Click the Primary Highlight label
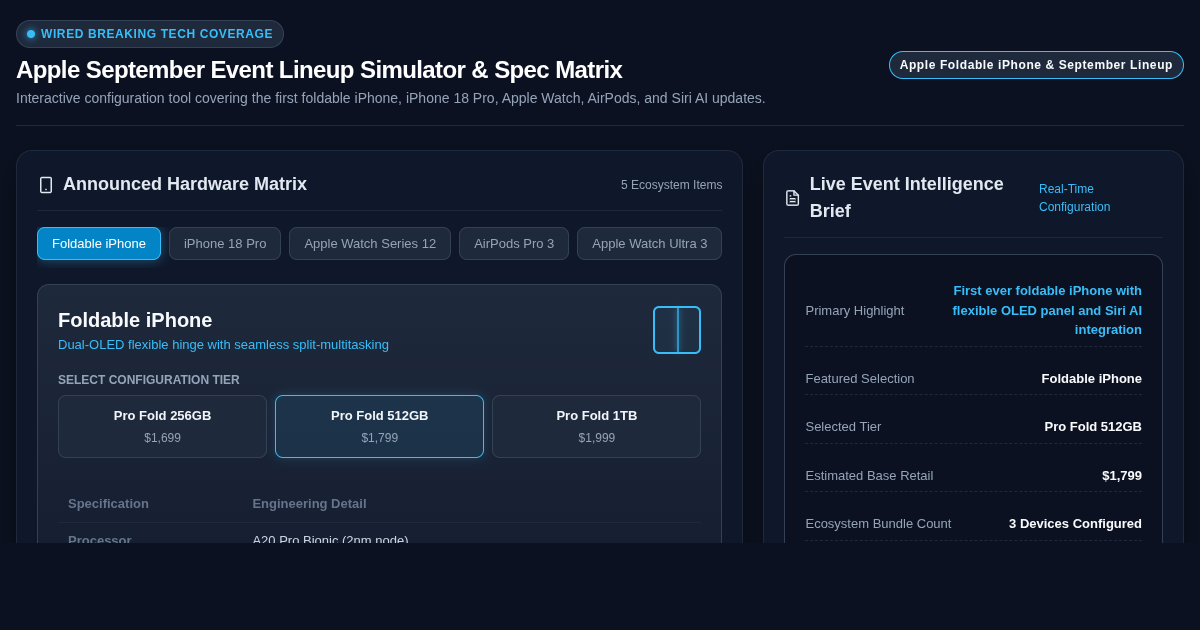This screenshot has height=630, width=1200. (x=855, y=311)
